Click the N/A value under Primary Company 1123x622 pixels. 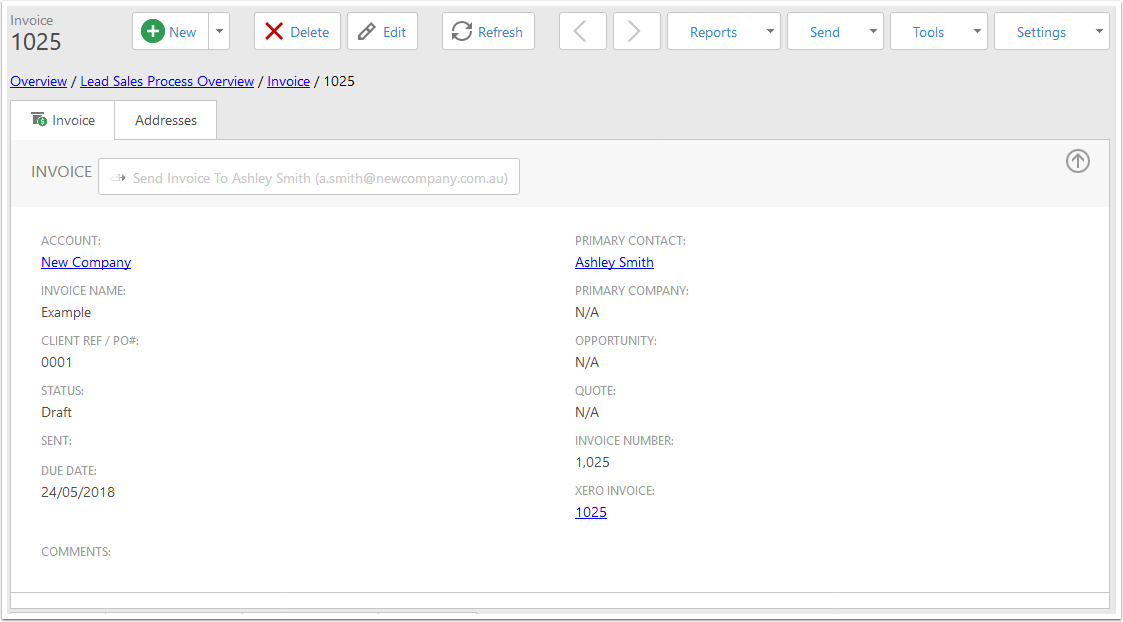point(587,312)
